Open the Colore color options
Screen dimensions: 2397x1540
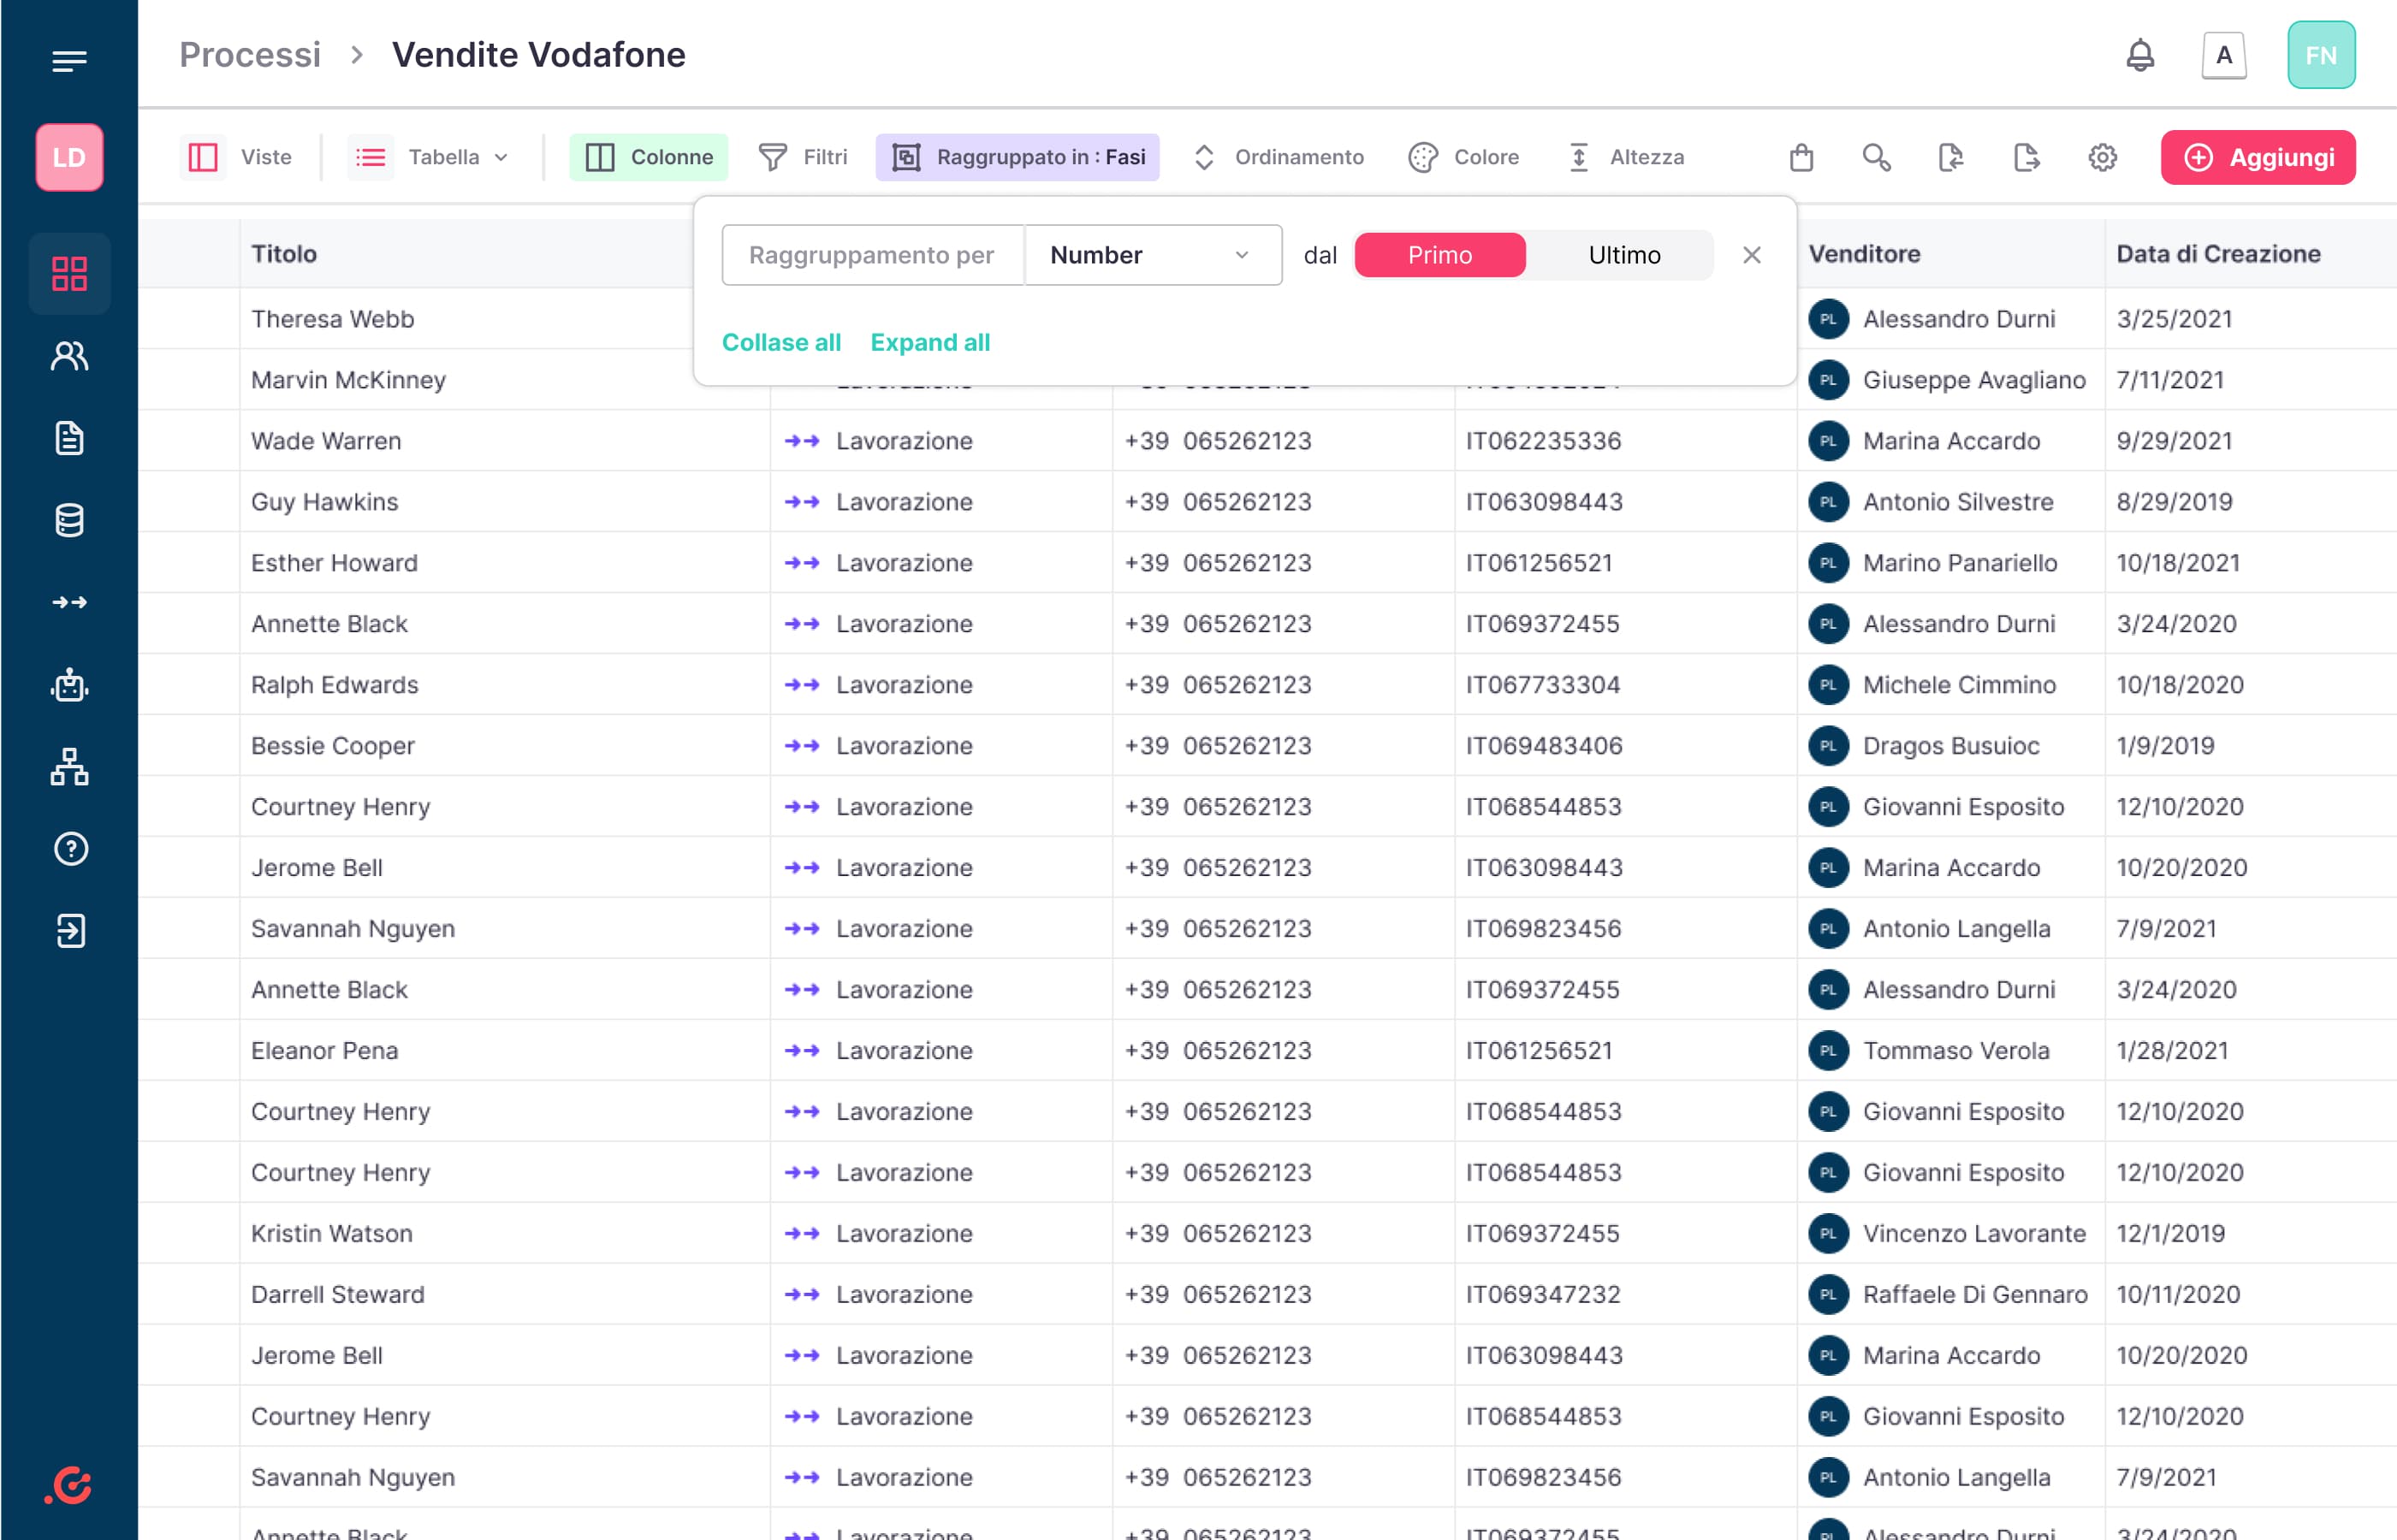pos(1463,157)
